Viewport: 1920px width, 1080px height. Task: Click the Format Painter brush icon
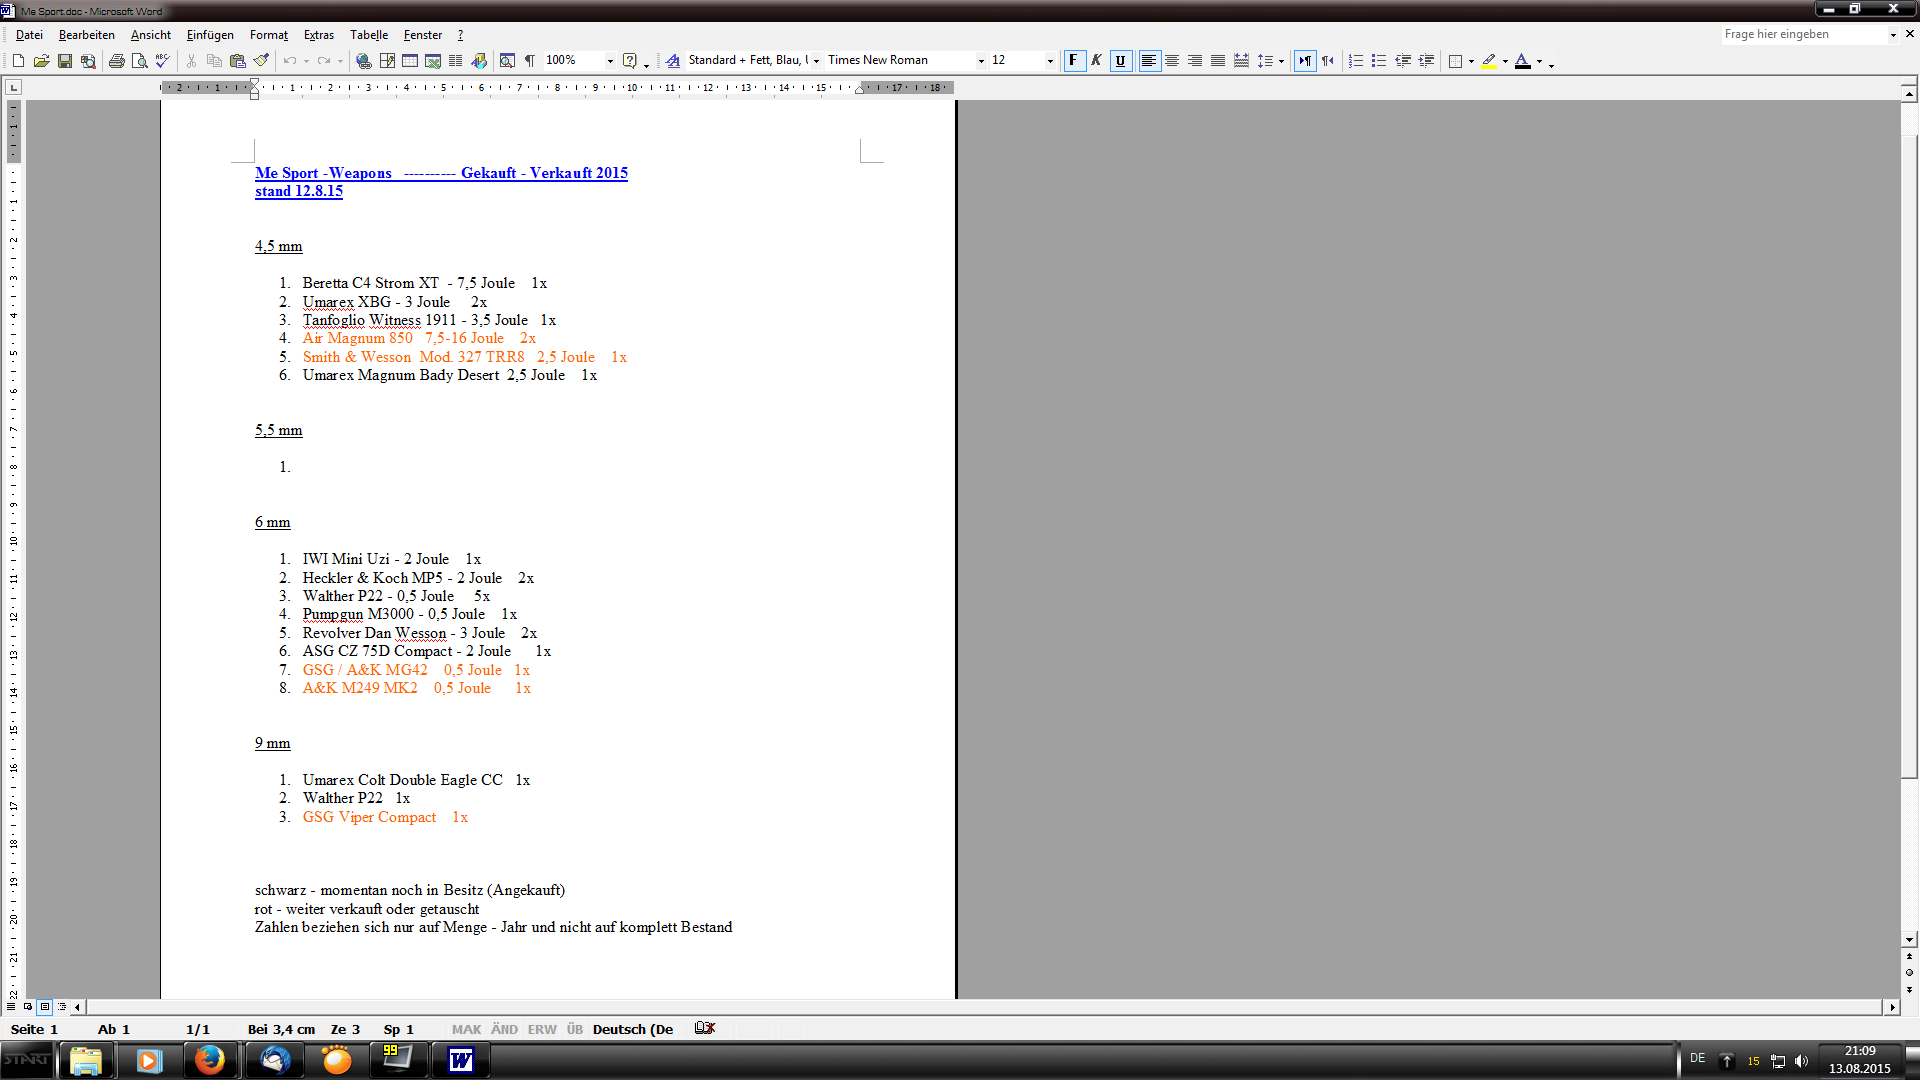[261, 61]
